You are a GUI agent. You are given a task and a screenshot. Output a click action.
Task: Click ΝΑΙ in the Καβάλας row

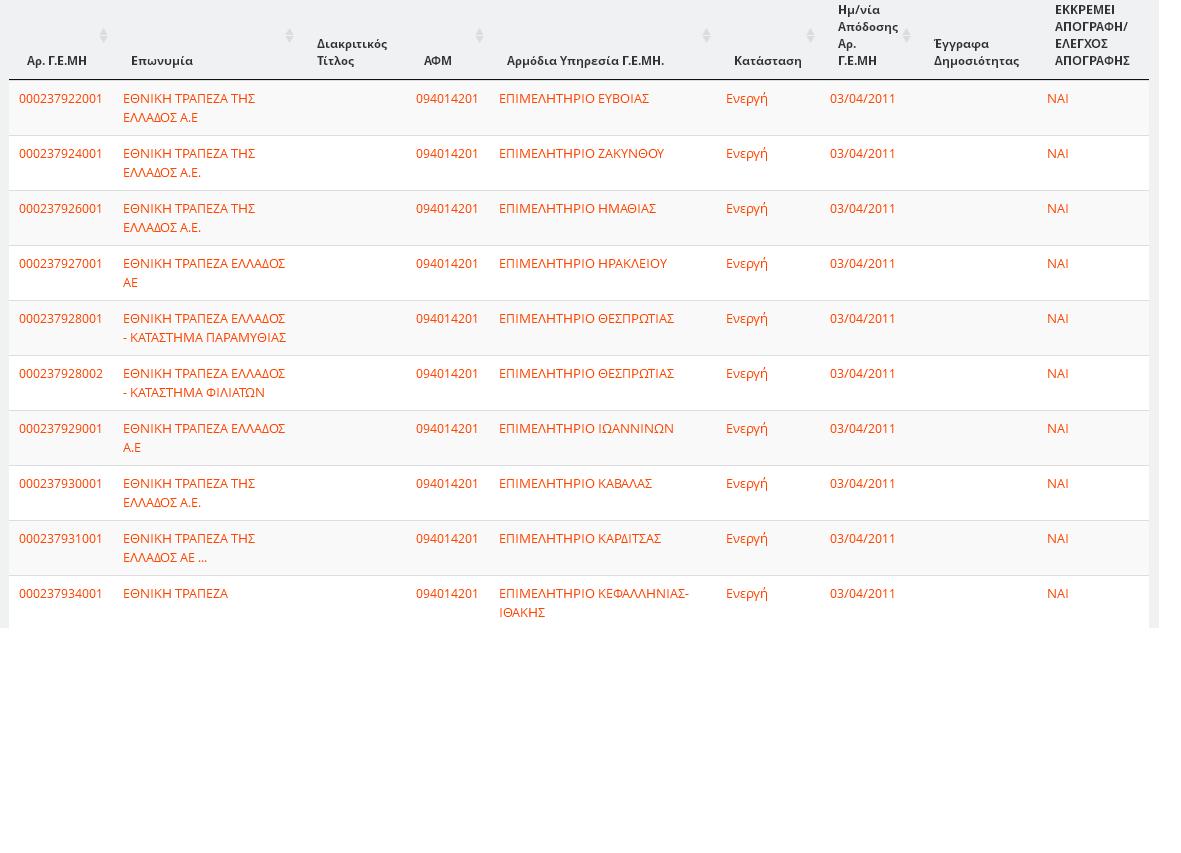coord(1057,483)
